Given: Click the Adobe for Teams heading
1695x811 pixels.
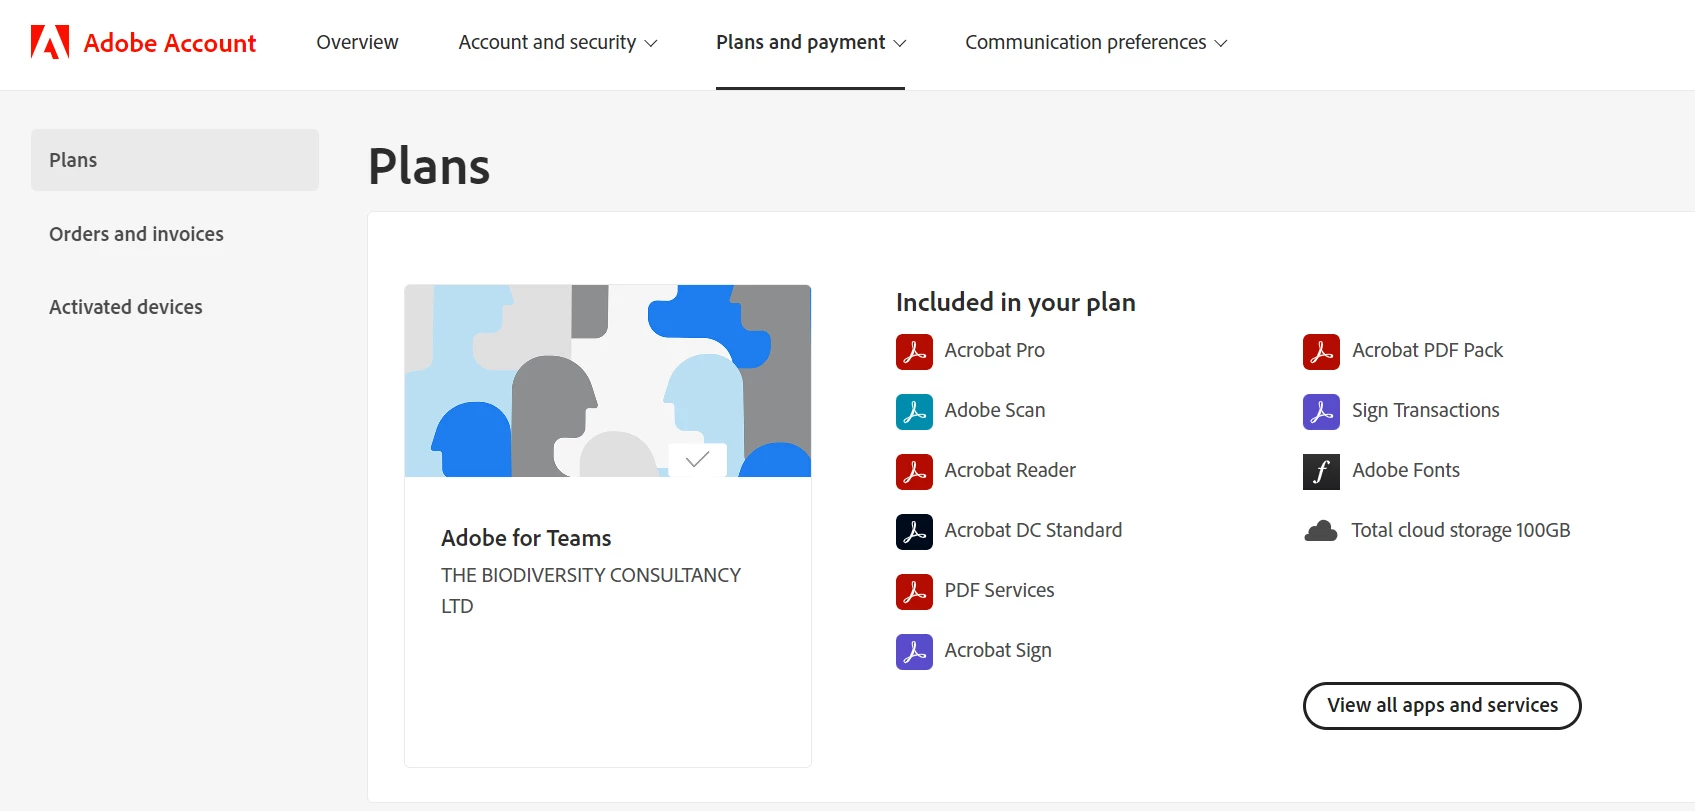Looking at the screenshot, I should point(526,538).
